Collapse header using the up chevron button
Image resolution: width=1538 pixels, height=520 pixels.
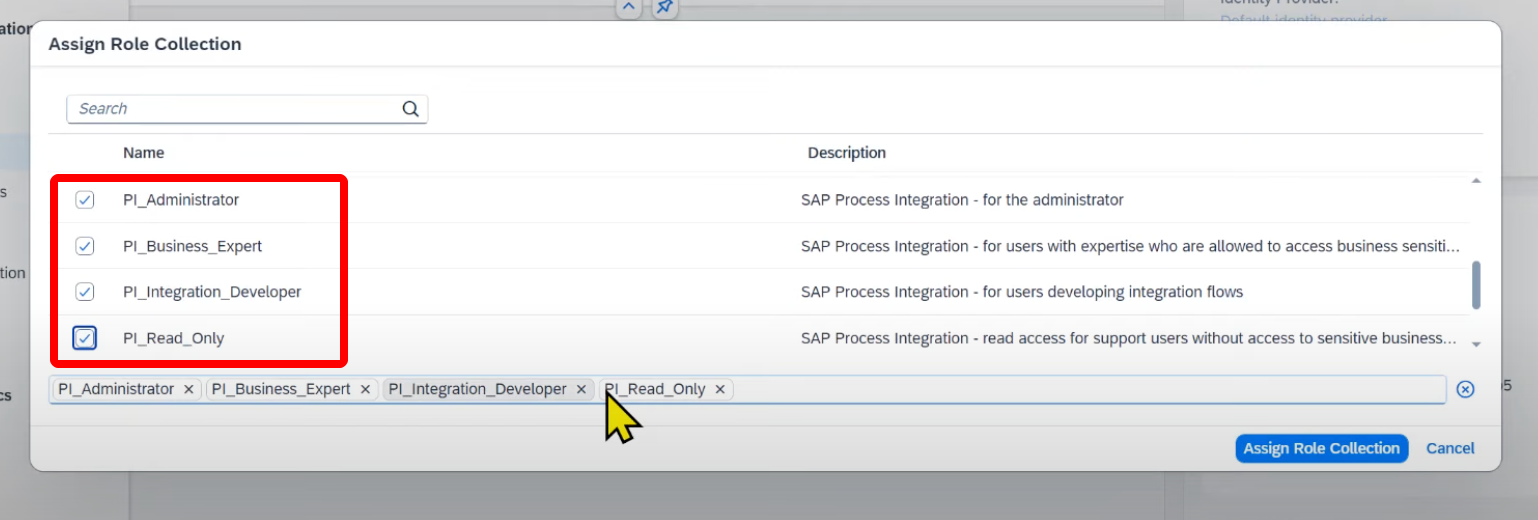628,8
